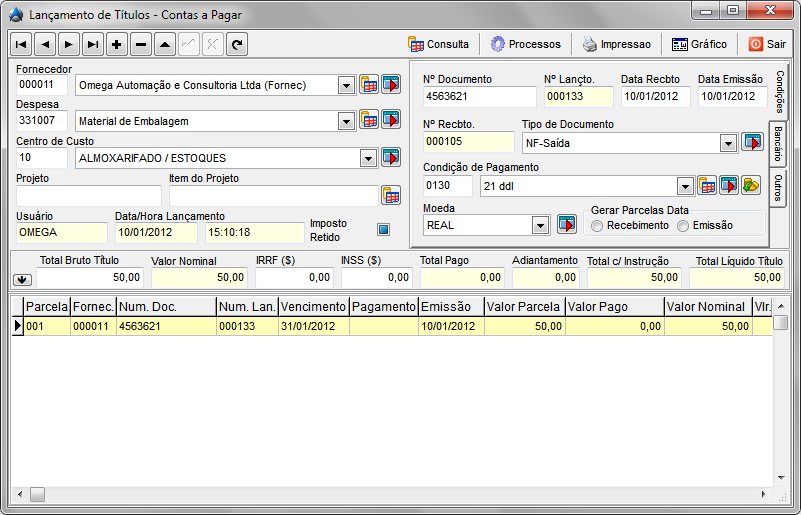Refresh the data with reload icon

pos(237,44)
